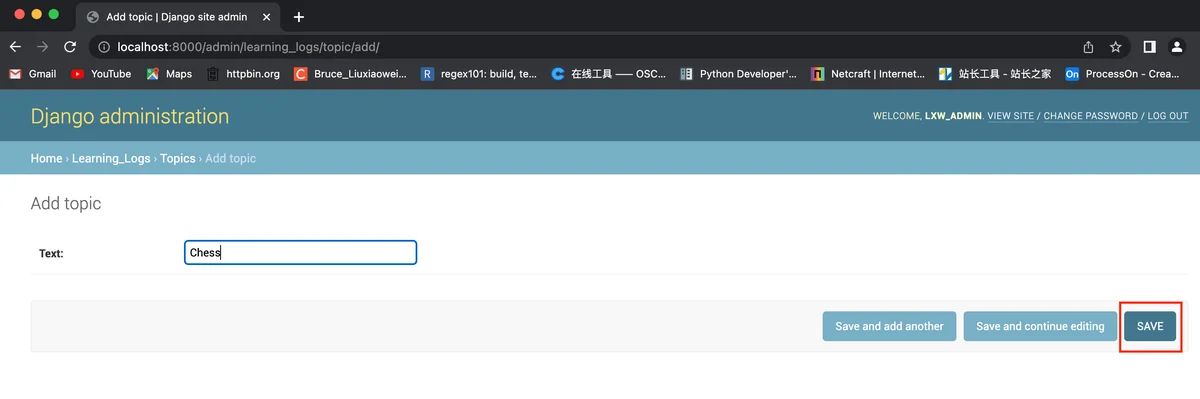Open the Python Developer bookmark
Image resolution: width=1200 pixels, height=399 pixels.
pyautogui.click(x=738, y=74)
